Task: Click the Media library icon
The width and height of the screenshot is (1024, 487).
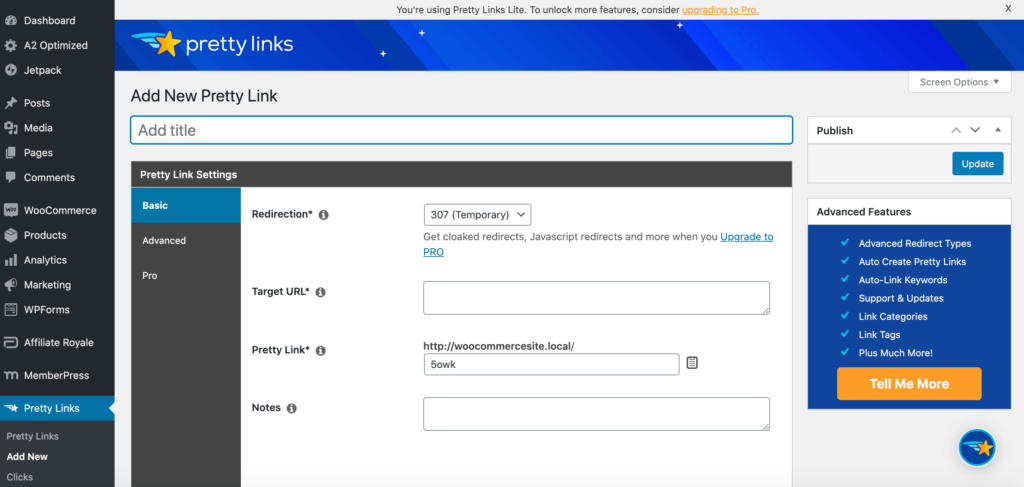Action: (x=10, y=128)
